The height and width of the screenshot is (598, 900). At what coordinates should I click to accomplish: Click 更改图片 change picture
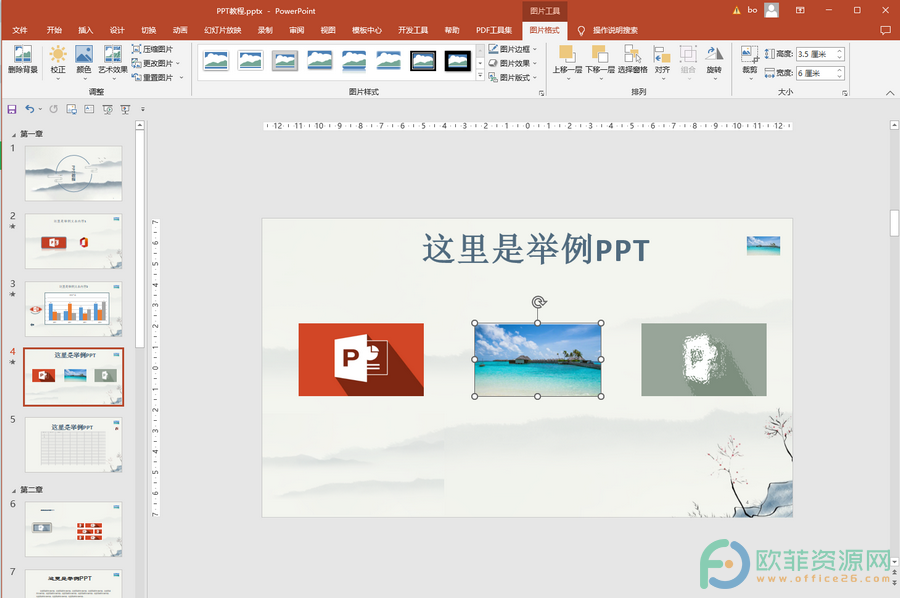(156, 63)
